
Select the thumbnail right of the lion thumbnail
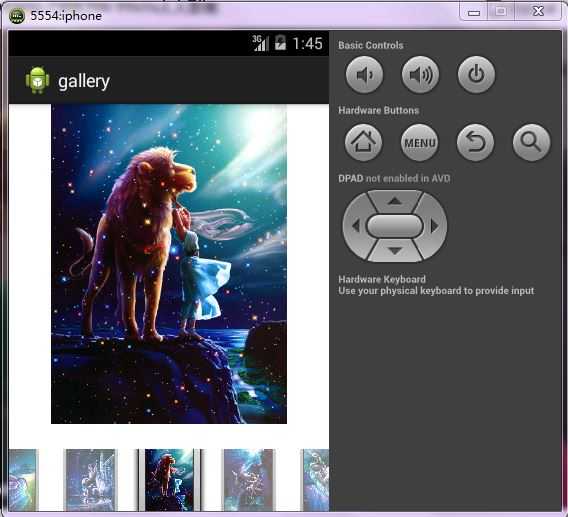pyautogui.click(x=249, y=480)
